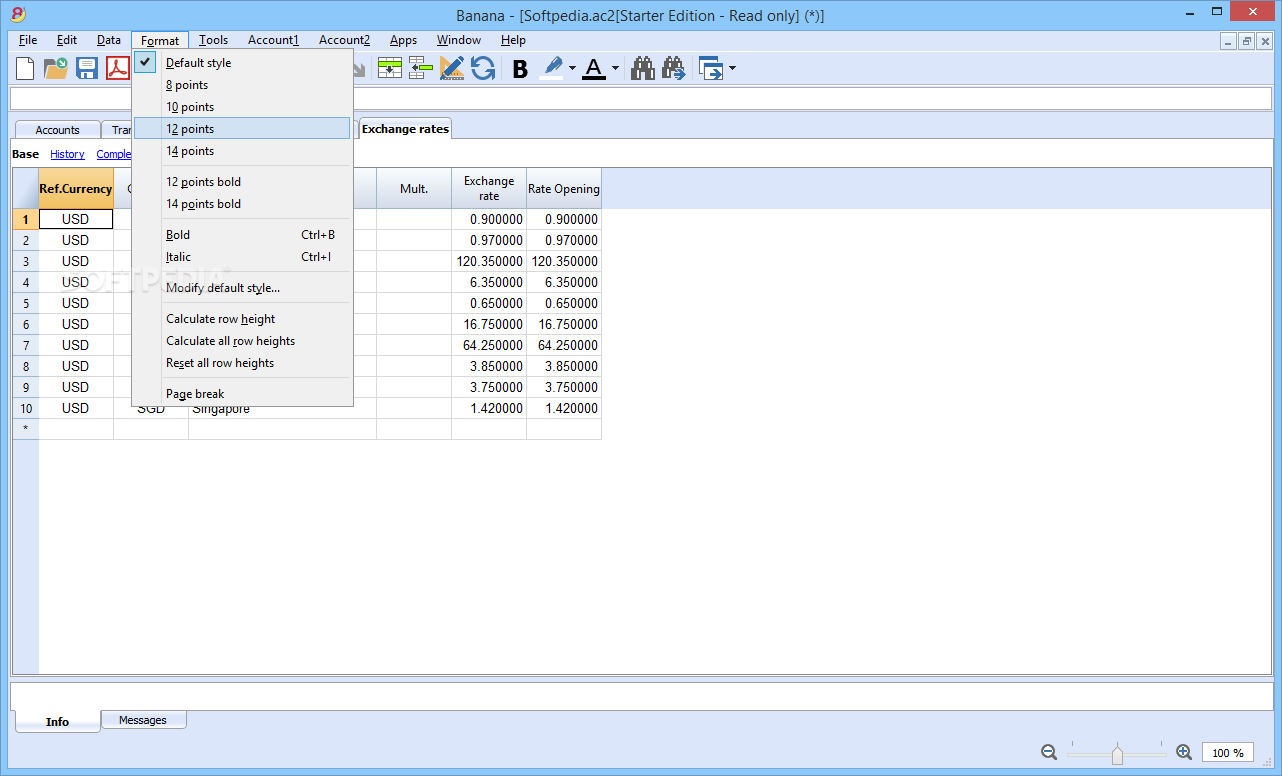
Task: Select Calculate row height
Action: pyautogui.click(x=243, y=319)
